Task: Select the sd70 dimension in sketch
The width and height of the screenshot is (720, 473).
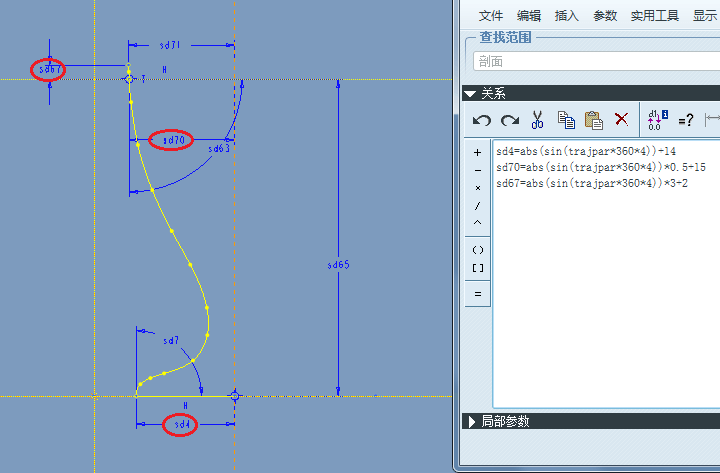Action: (x=174, y=140)
